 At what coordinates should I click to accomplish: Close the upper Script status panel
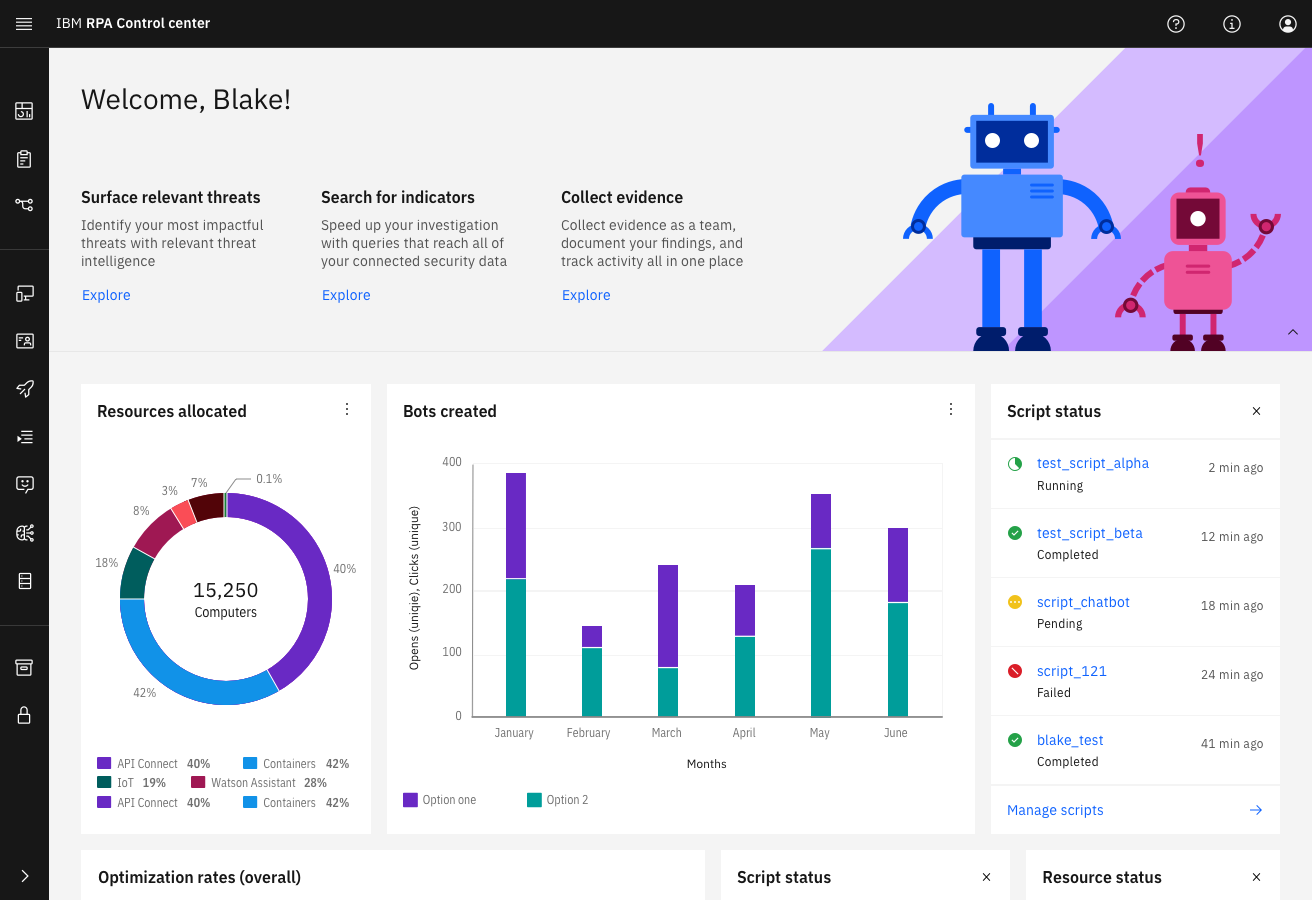(1257, 411)
